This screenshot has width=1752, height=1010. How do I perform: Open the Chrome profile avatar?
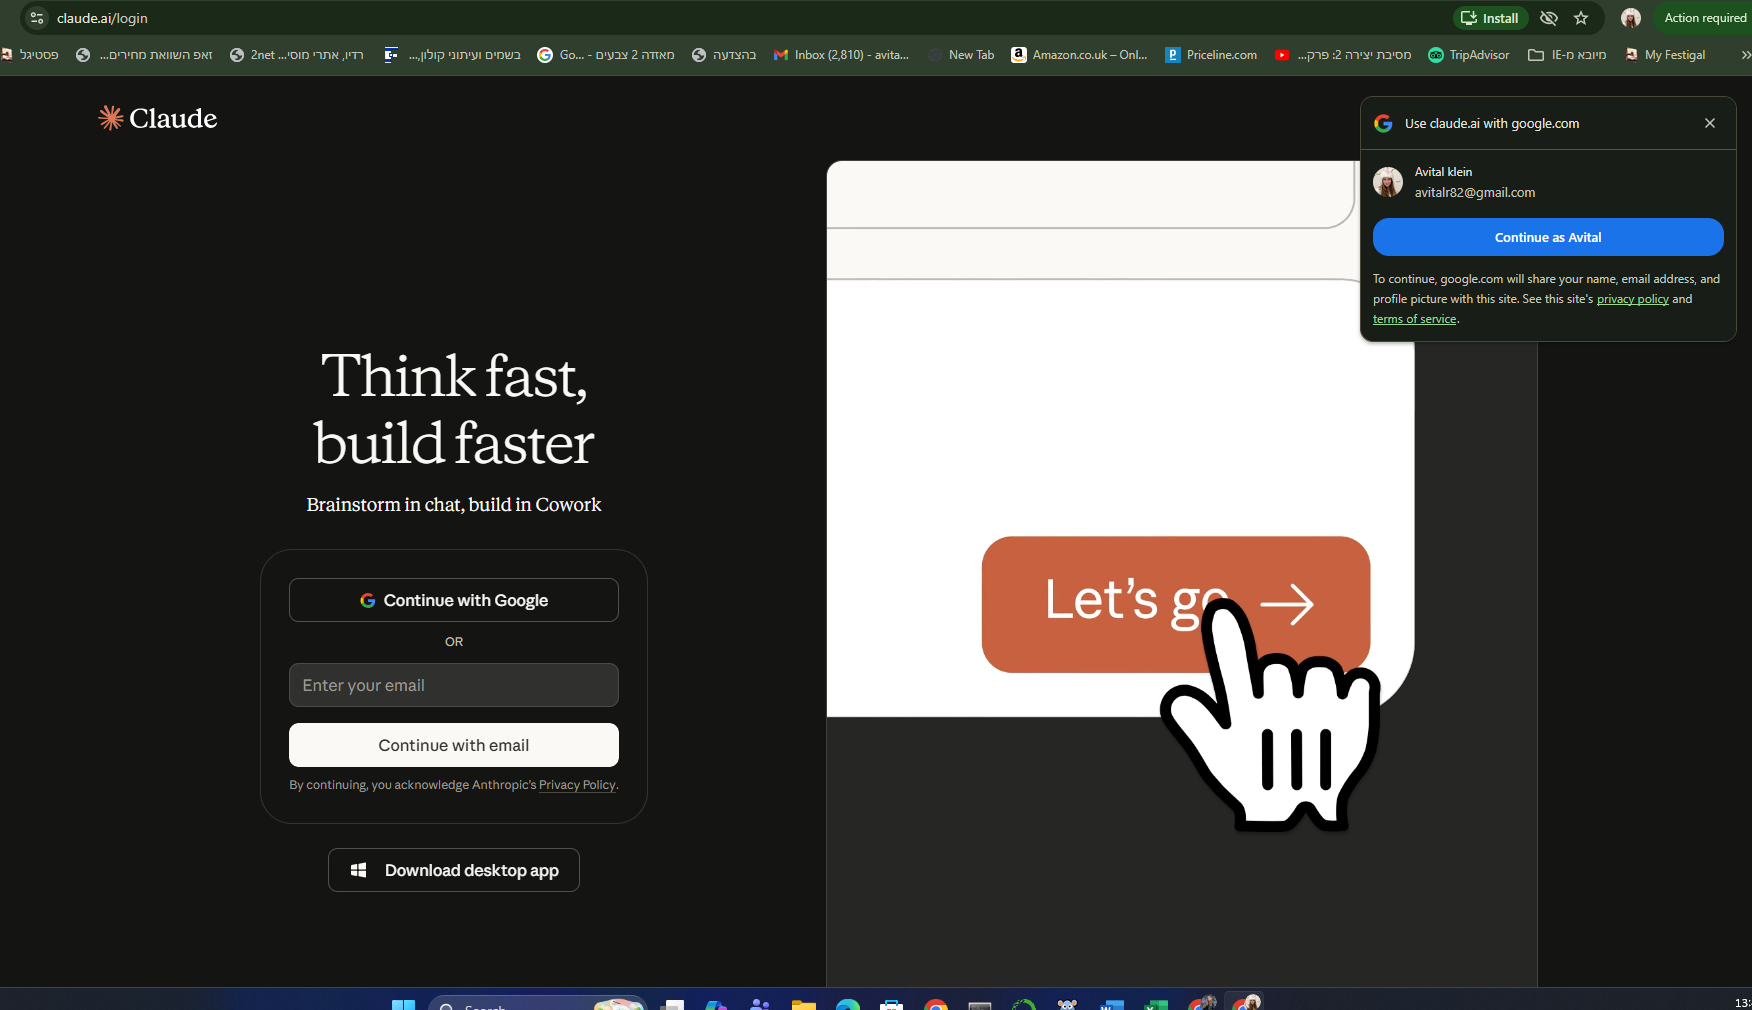click(1631, 18)
